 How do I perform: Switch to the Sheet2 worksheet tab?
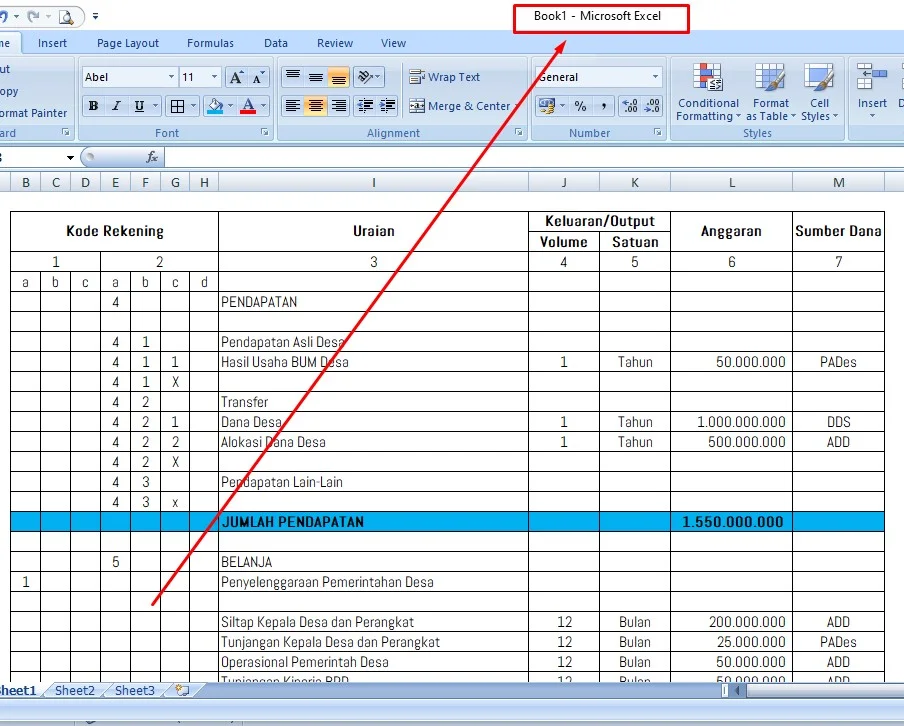[75, 690]
